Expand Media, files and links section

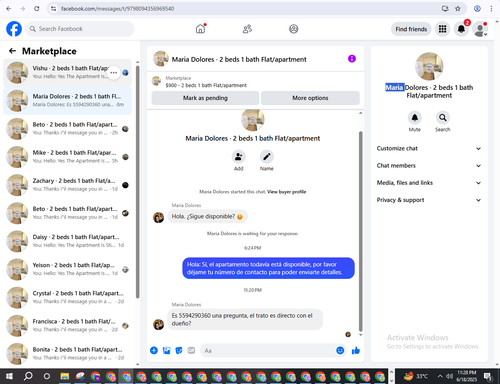pyautogui.click(x=429, y=183)
